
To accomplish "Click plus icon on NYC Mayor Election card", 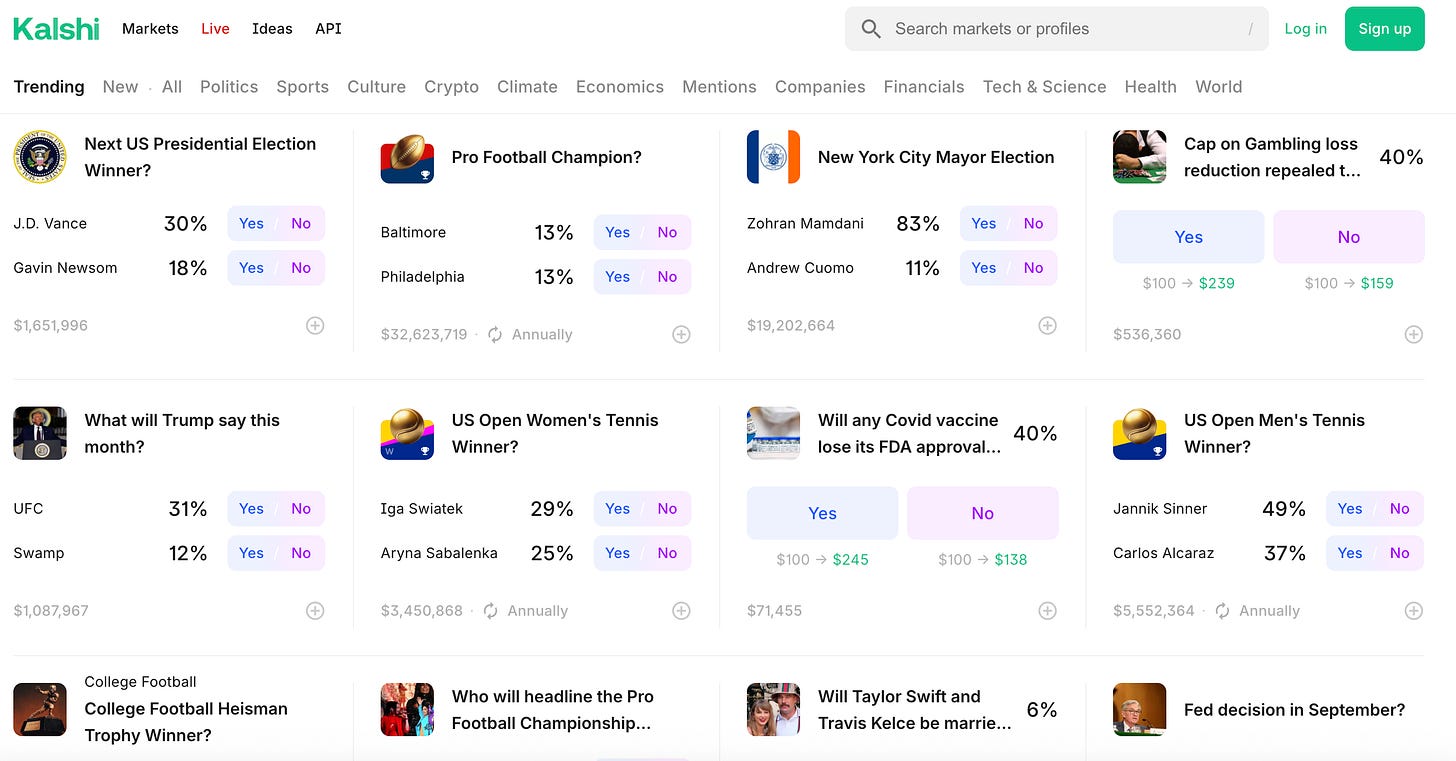I will coord(1047,326).
